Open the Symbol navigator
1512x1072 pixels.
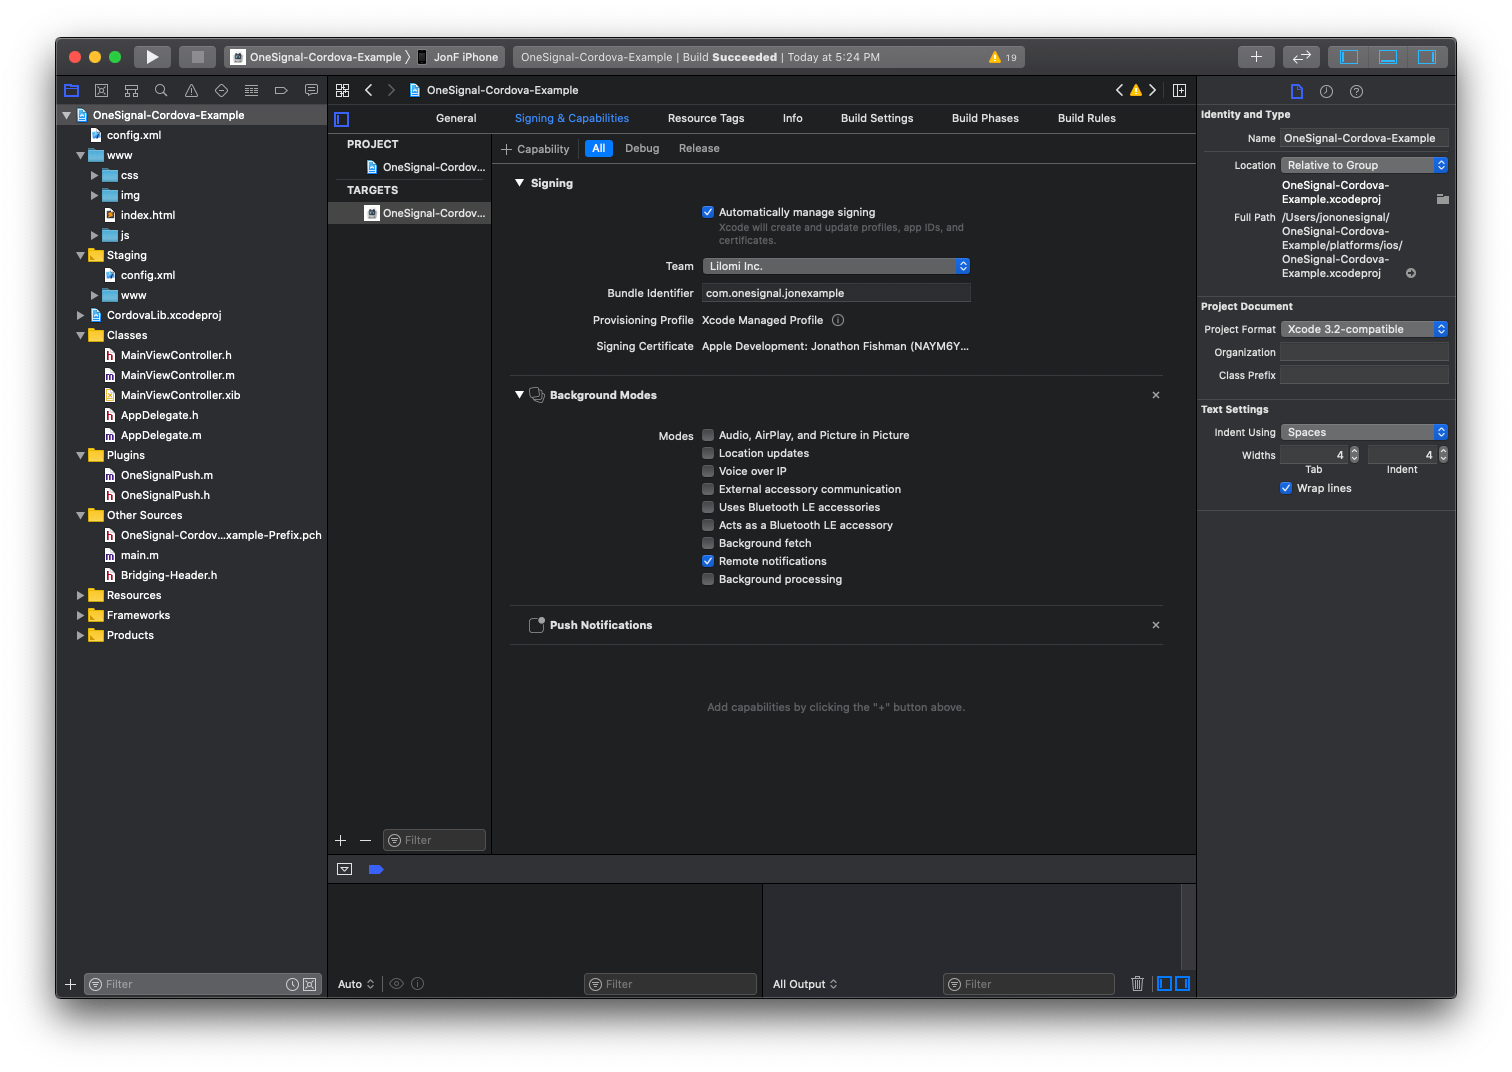click(x=131, y=90)
